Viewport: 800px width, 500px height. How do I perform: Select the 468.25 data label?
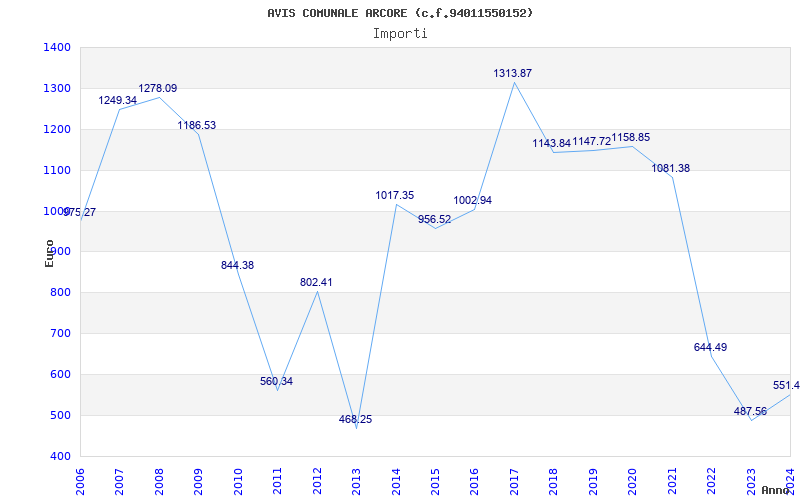click(x=356, y=419)
